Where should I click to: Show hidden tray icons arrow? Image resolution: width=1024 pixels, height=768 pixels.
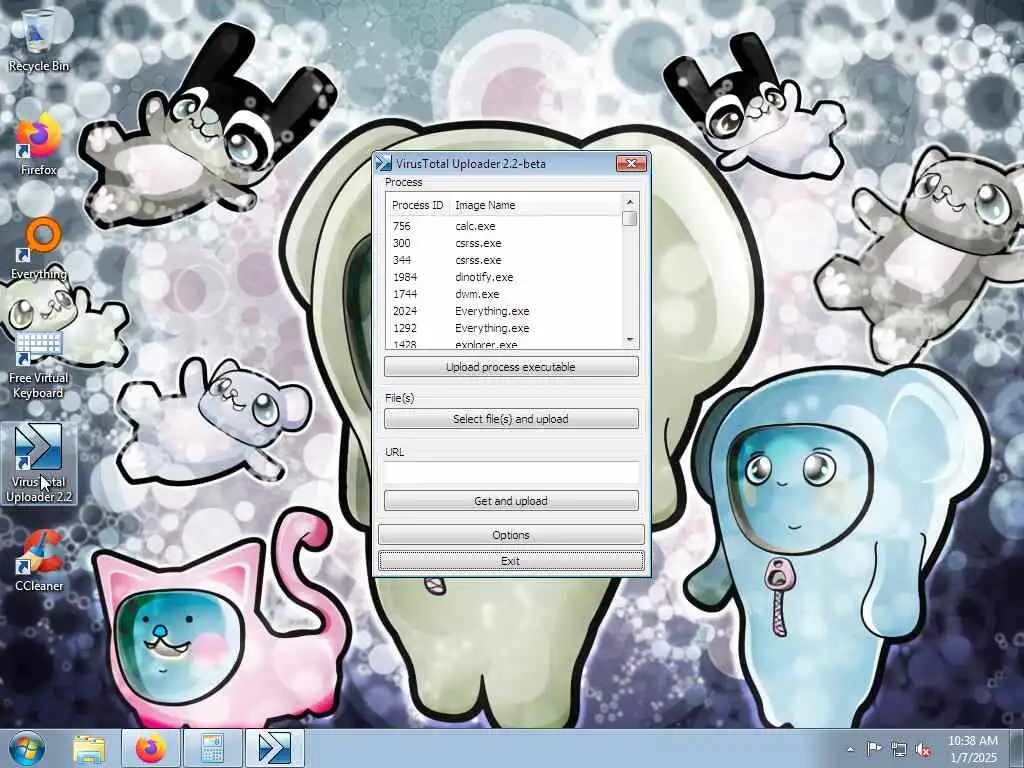tap(850, 749)
